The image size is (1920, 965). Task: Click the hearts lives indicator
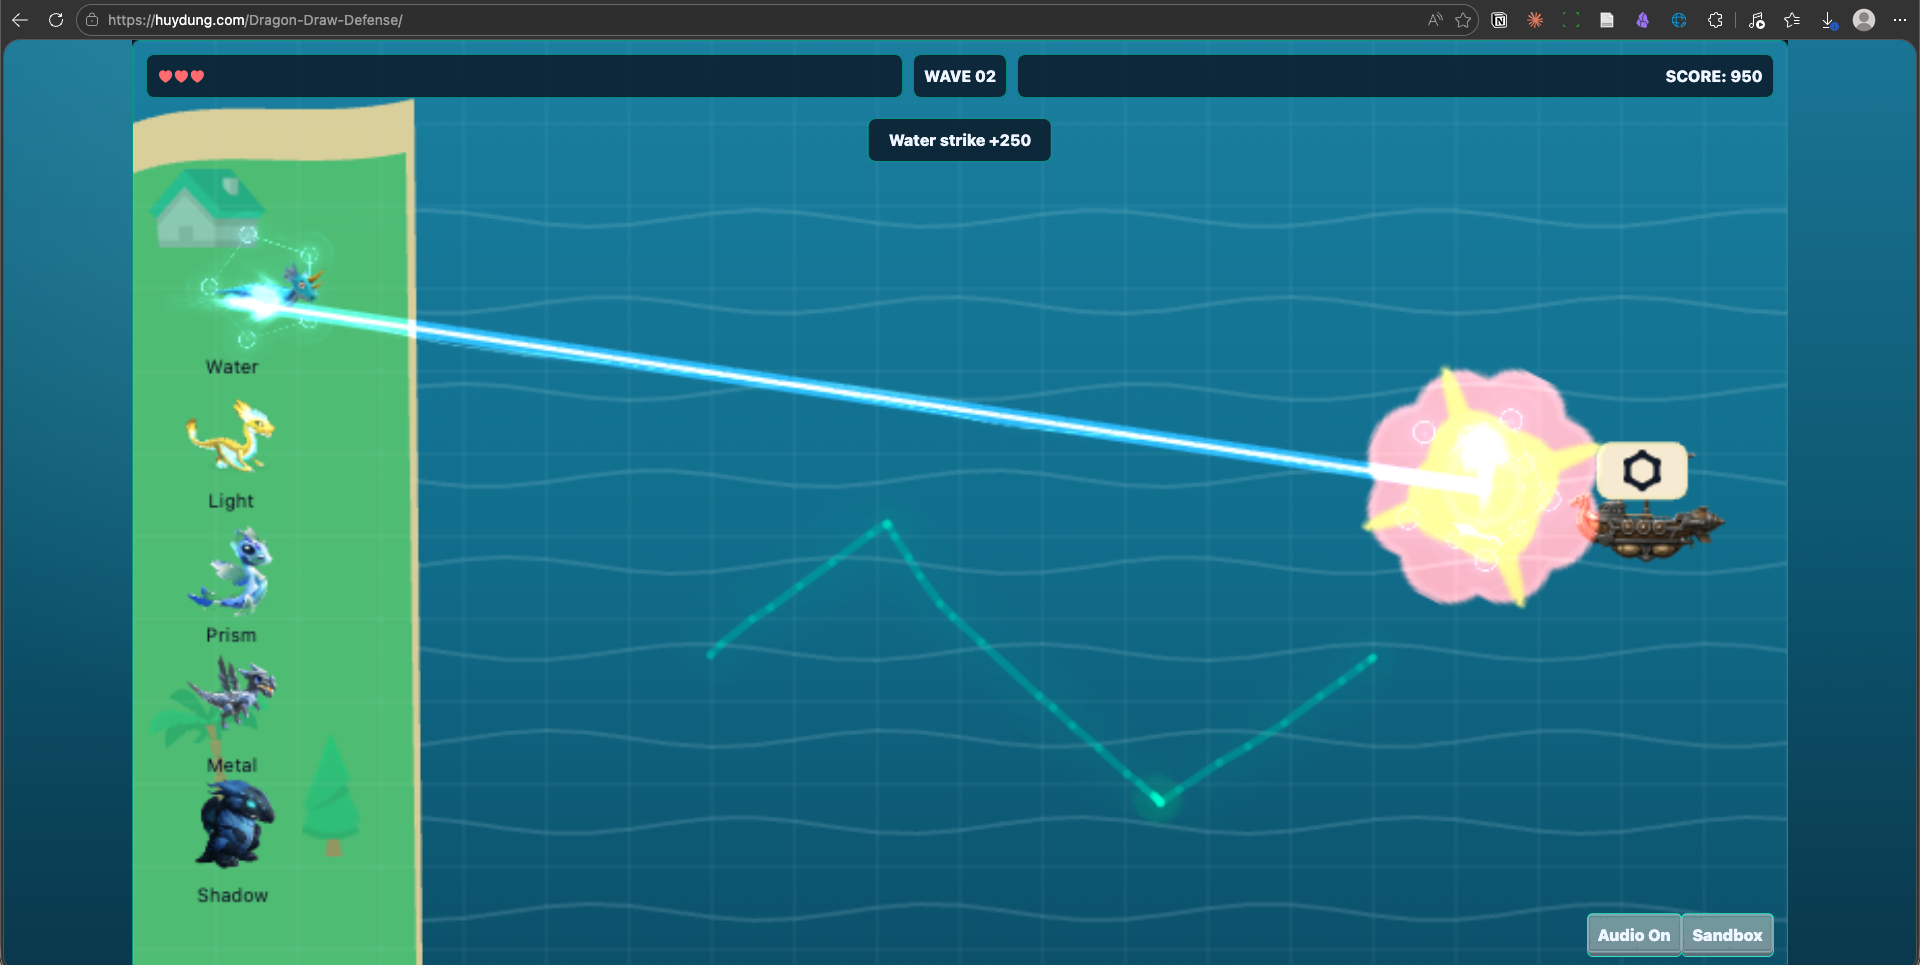(182, 76)
